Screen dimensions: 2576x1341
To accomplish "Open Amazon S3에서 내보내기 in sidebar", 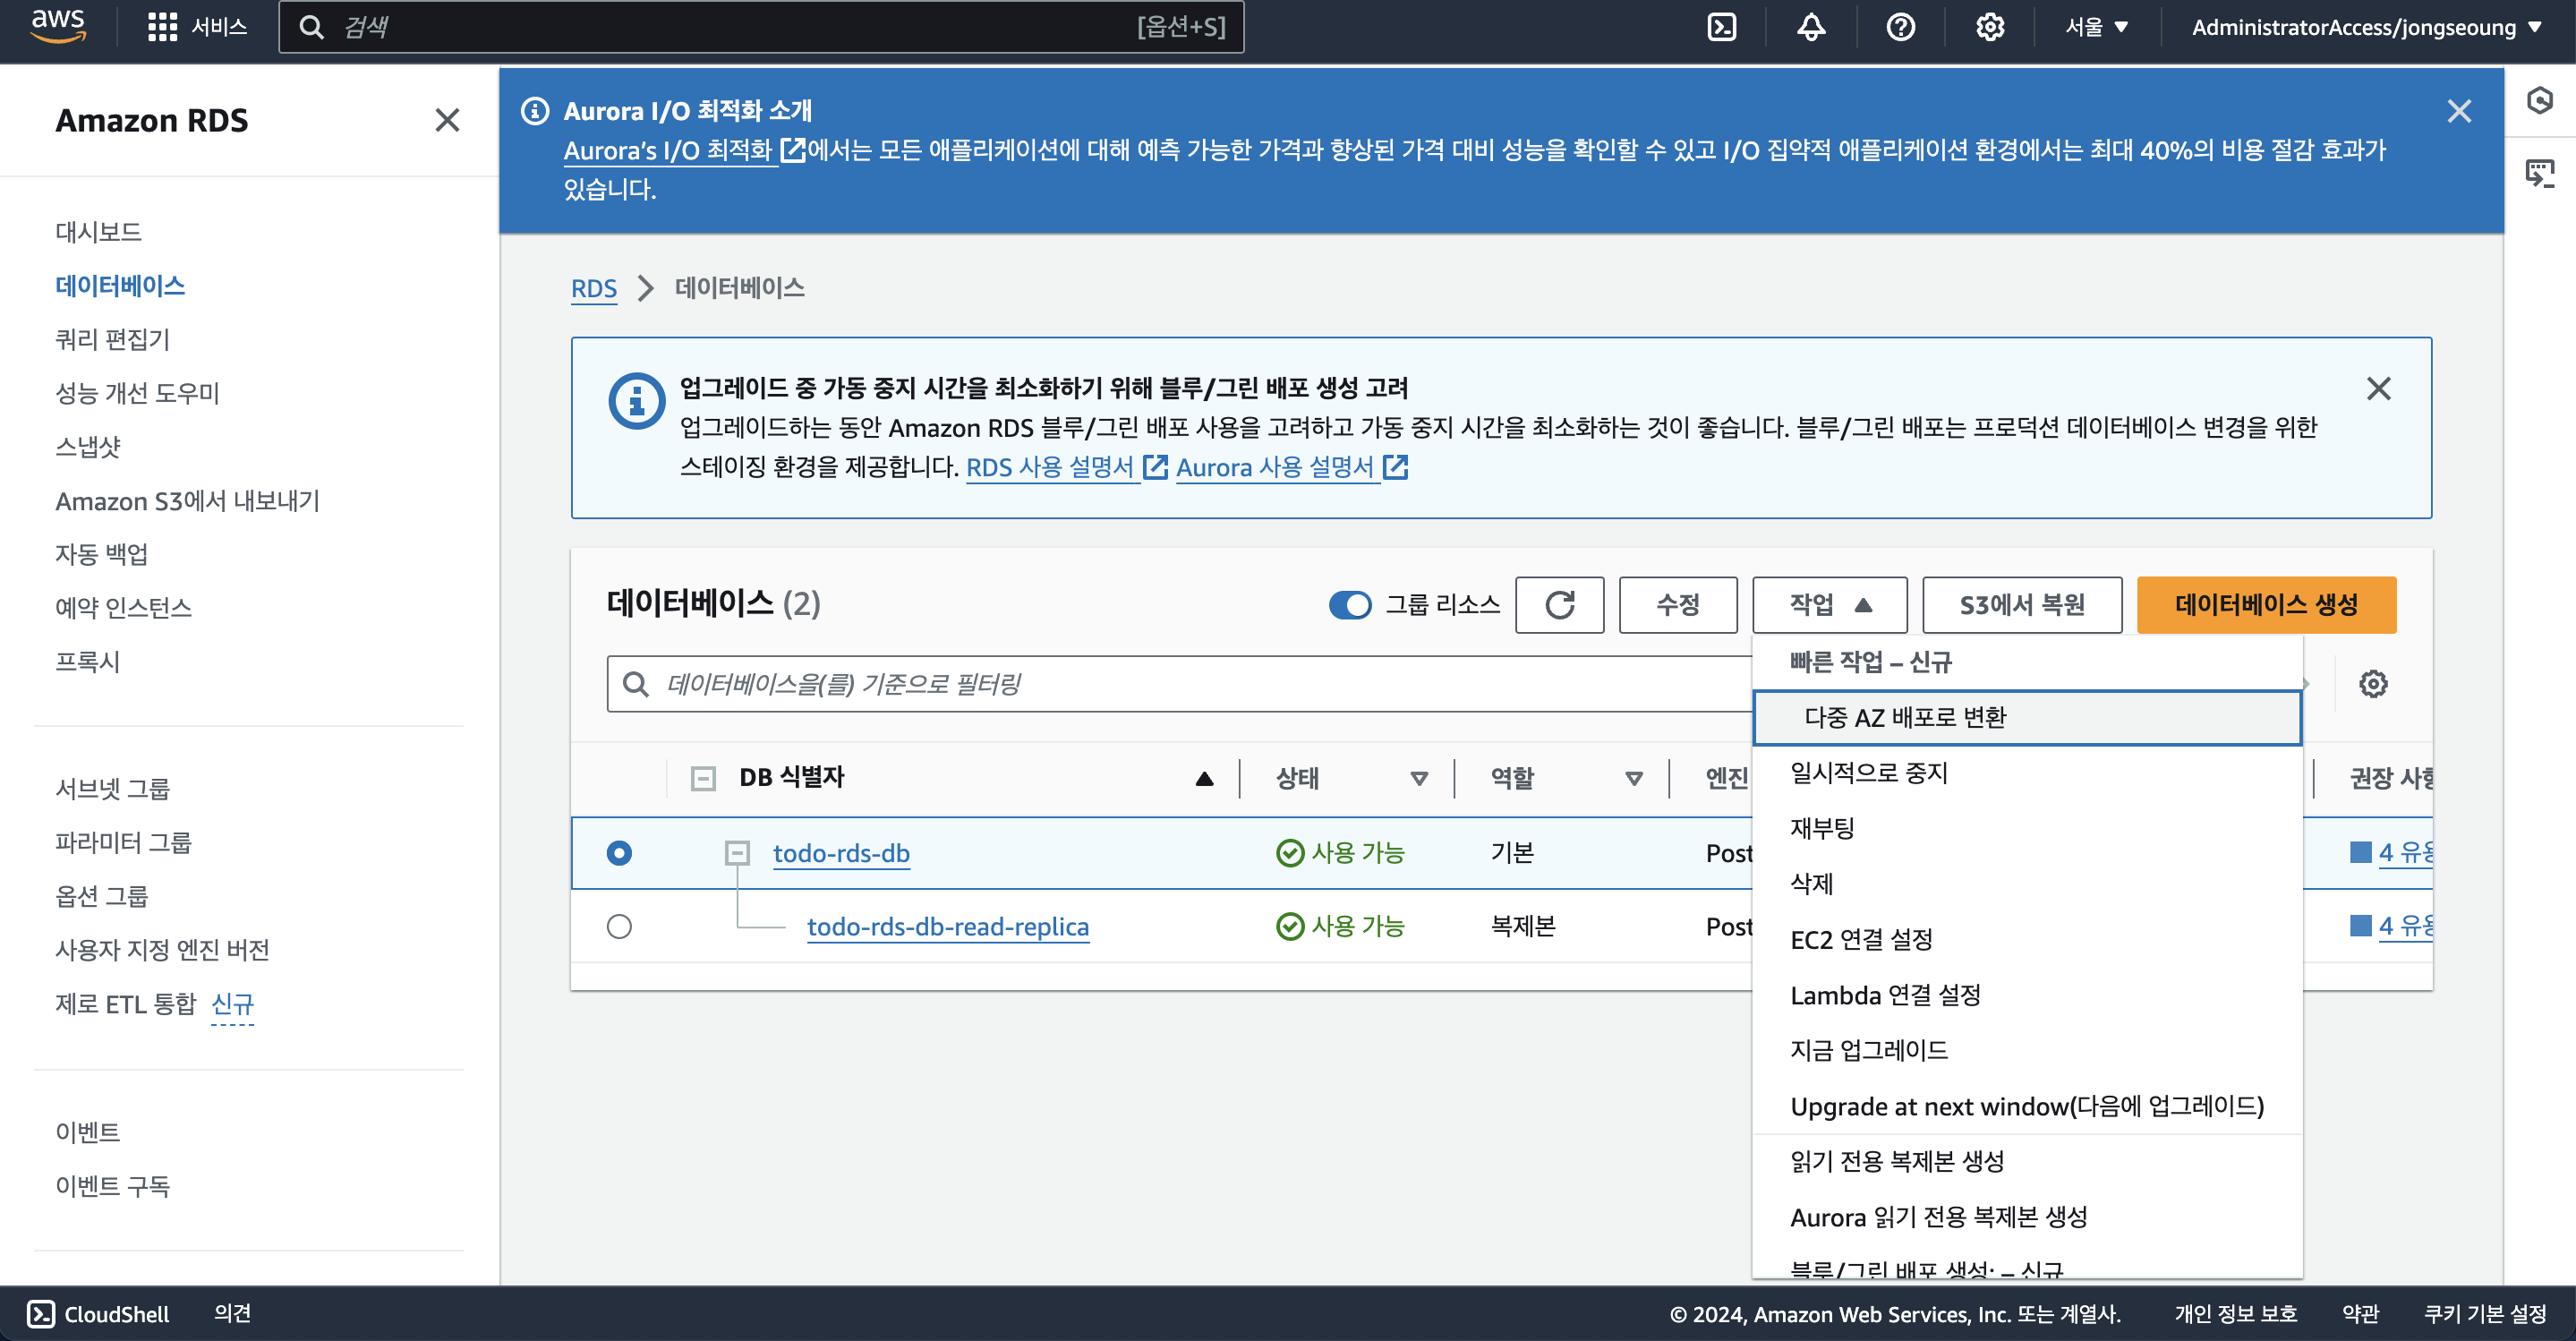I will point(187,500).
